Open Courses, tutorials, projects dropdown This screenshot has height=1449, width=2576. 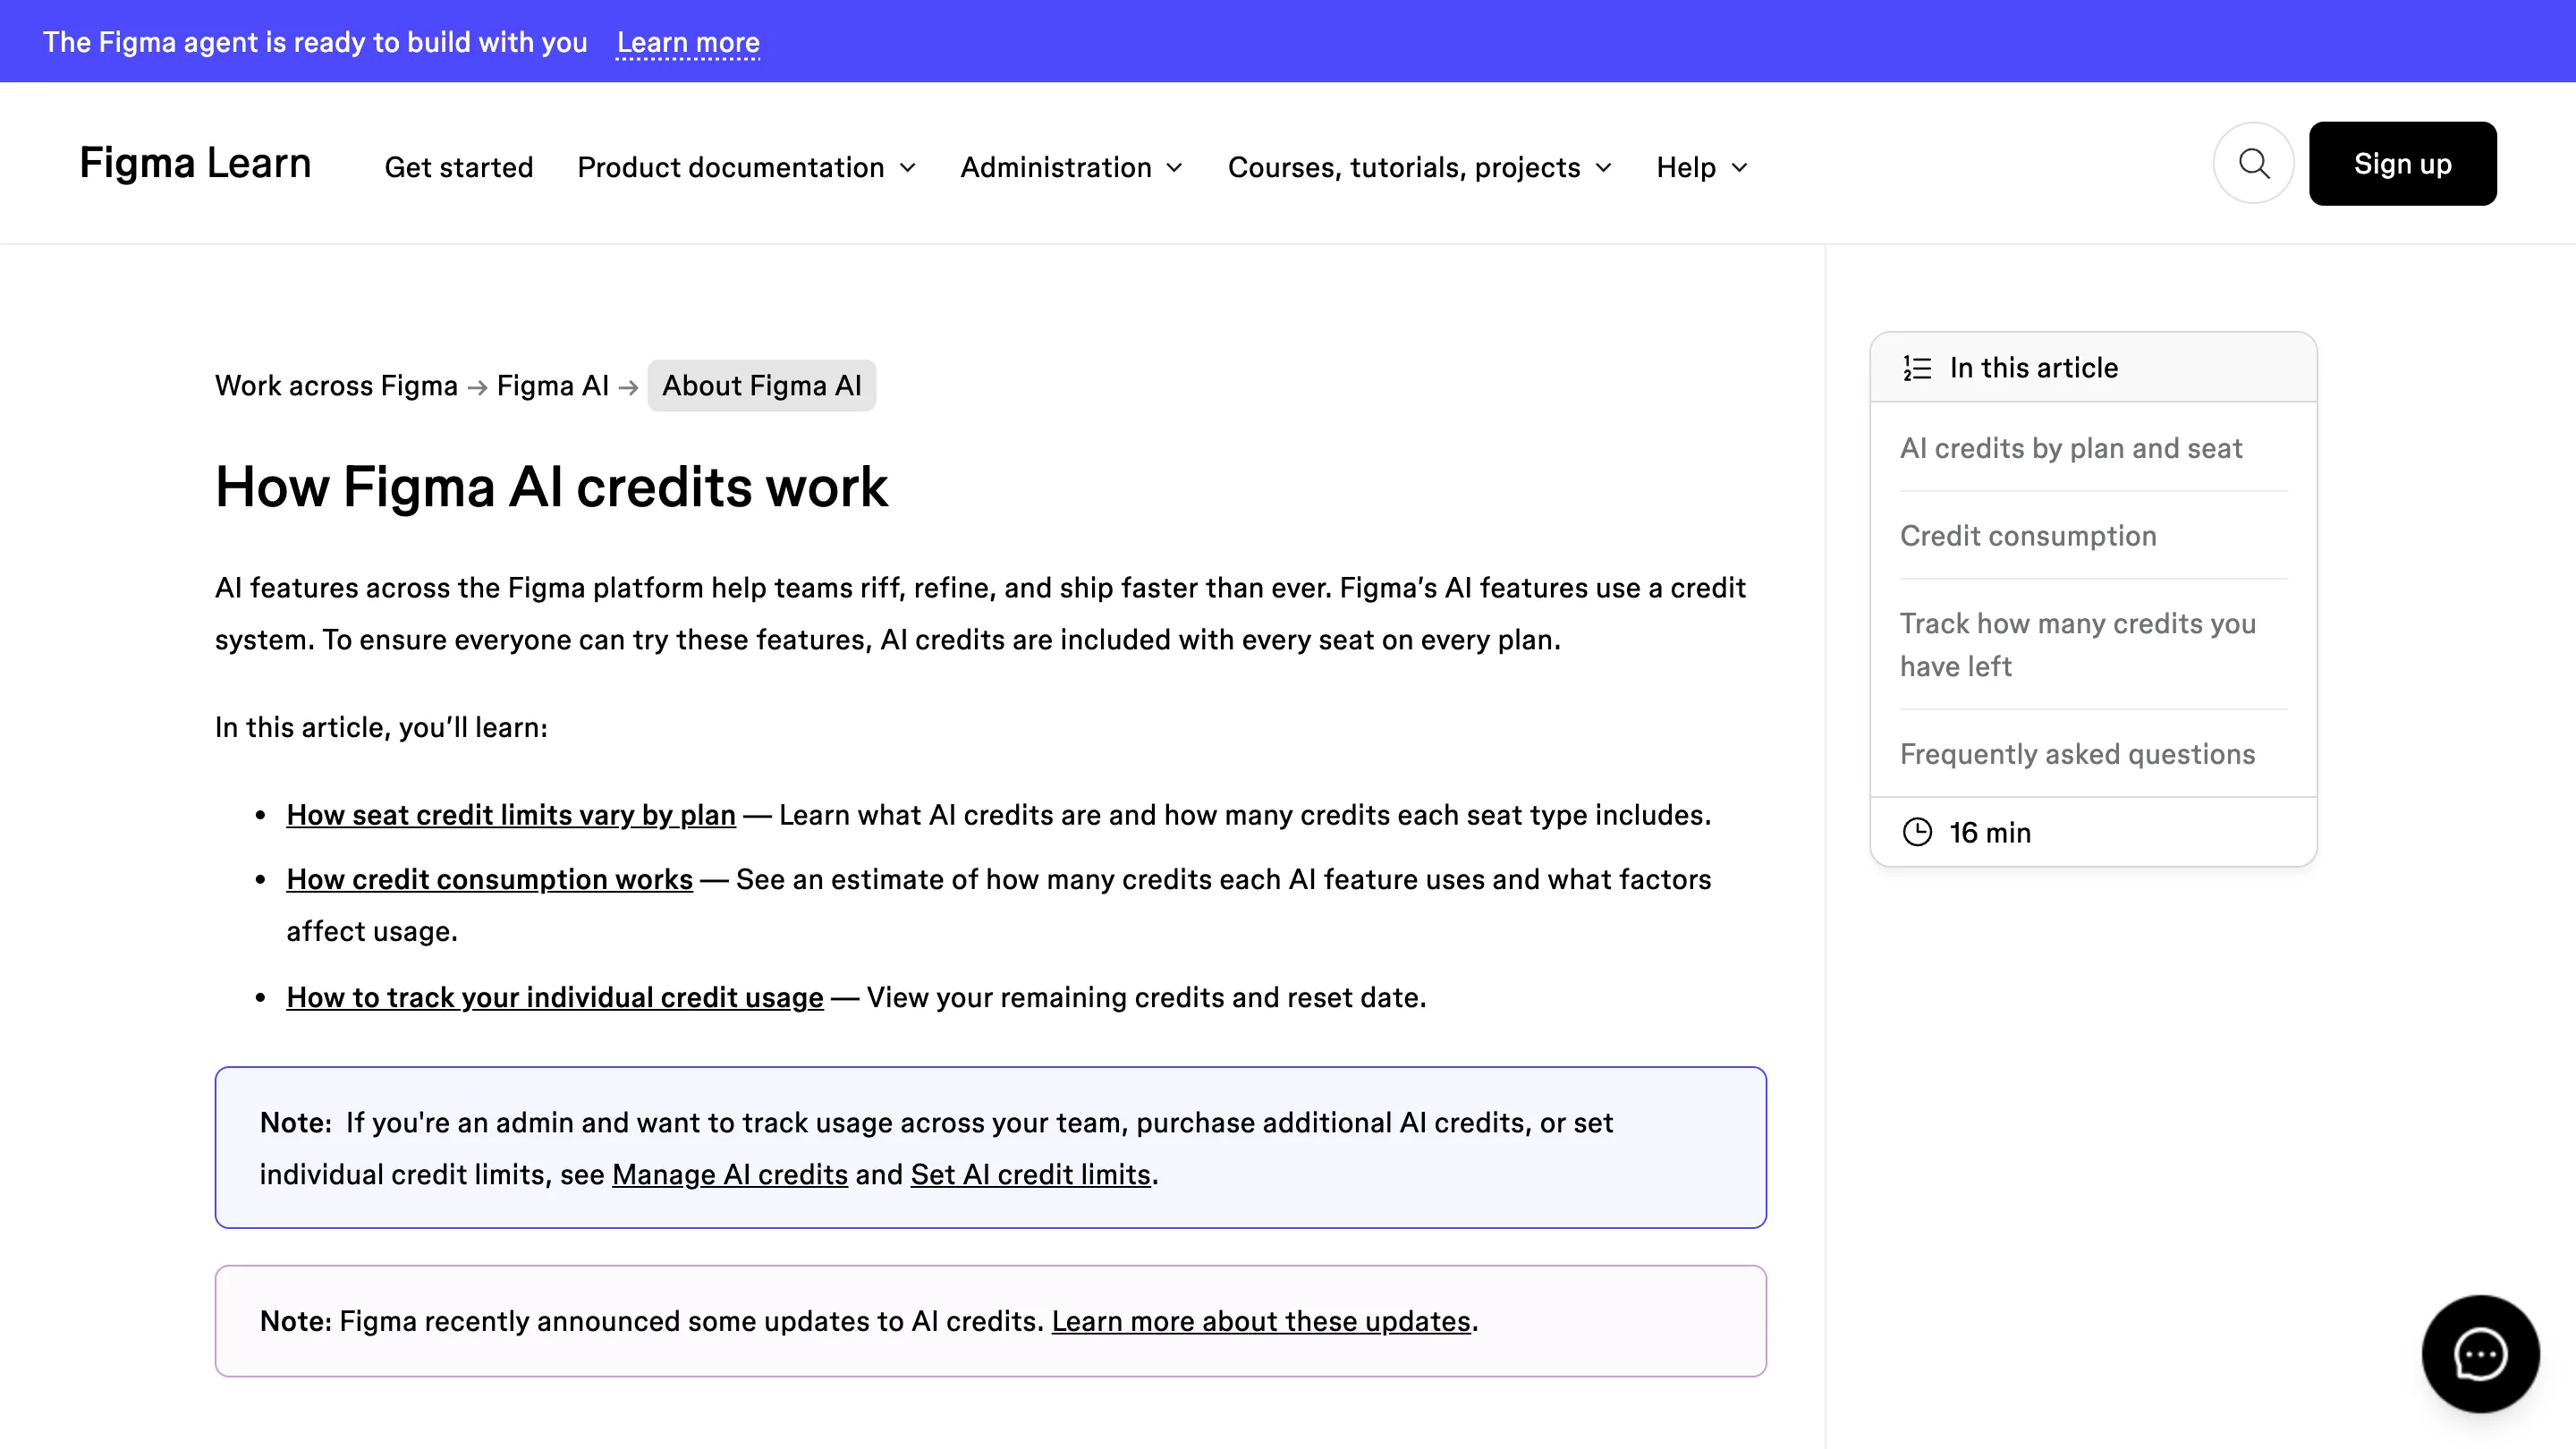point(1419,167)
